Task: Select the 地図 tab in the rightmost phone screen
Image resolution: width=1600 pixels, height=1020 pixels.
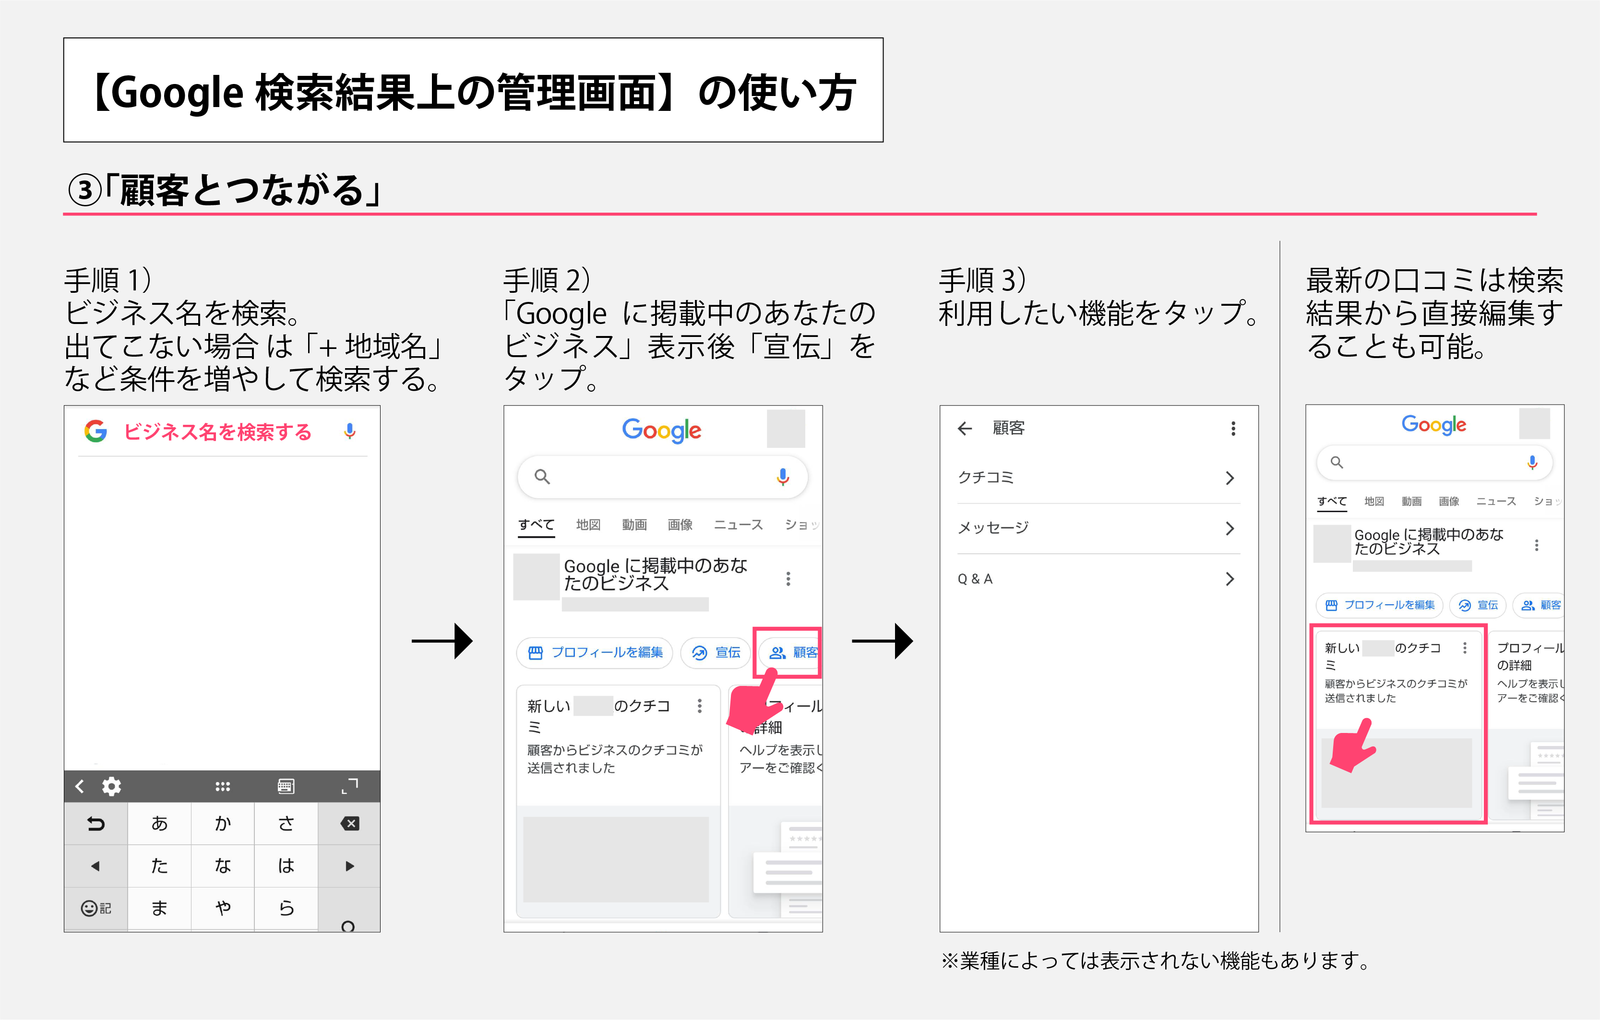Action: (x=1375, y=501)
